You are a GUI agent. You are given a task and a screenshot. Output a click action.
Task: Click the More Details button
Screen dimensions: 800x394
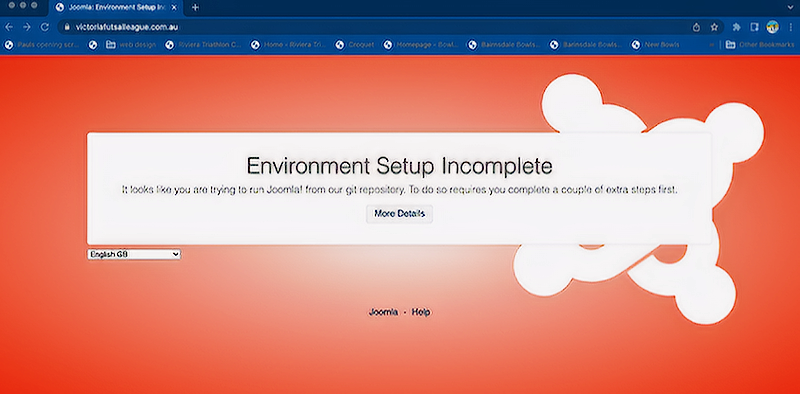399,214
